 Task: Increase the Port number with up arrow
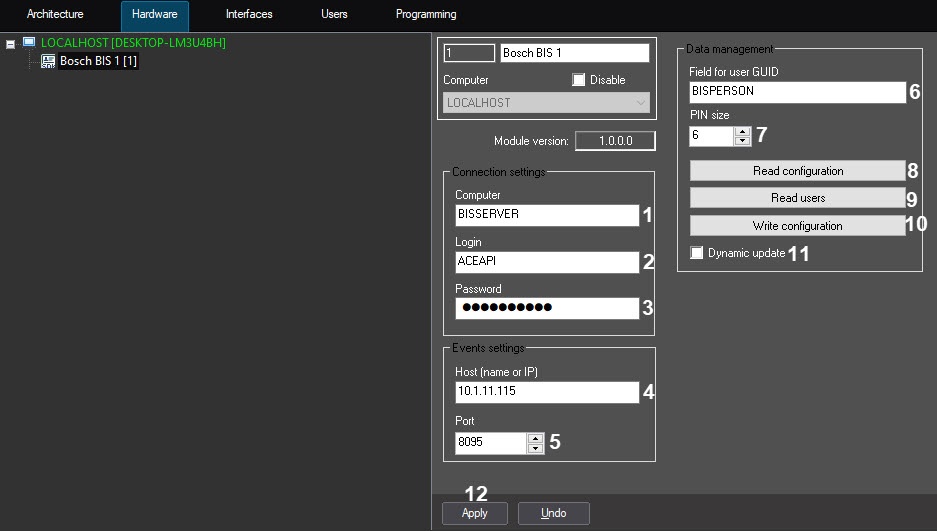535,437
